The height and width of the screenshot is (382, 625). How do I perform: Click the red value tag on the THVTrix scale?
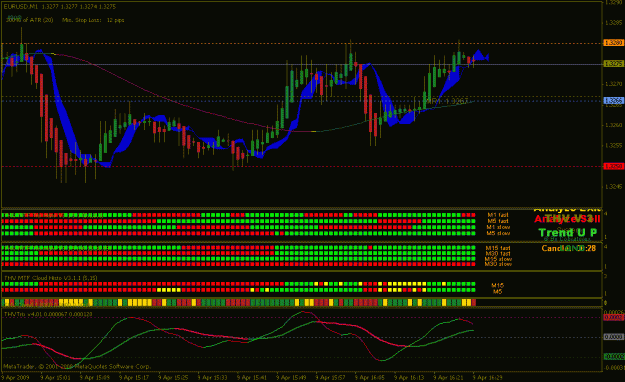(x=614, y=317)
